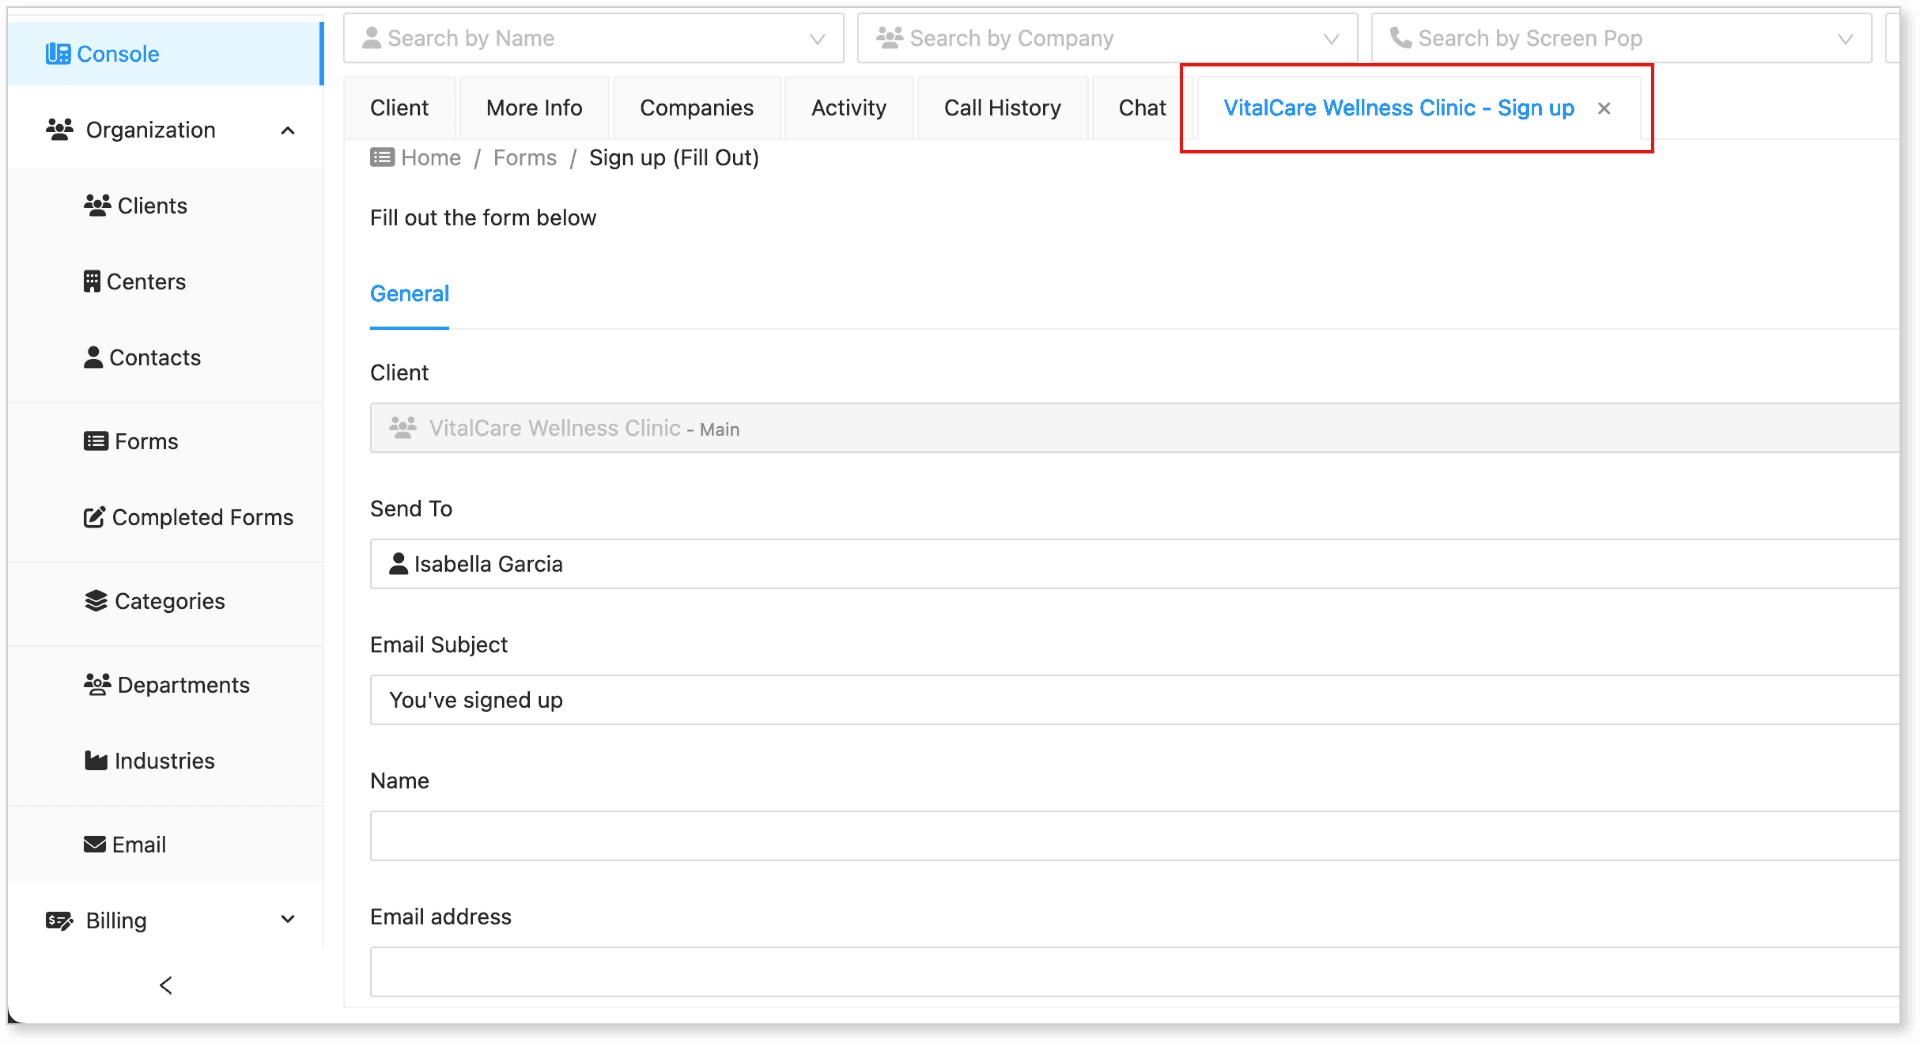
Task: Click the breadcrumb Home form icon
Action: coord(382,158)
